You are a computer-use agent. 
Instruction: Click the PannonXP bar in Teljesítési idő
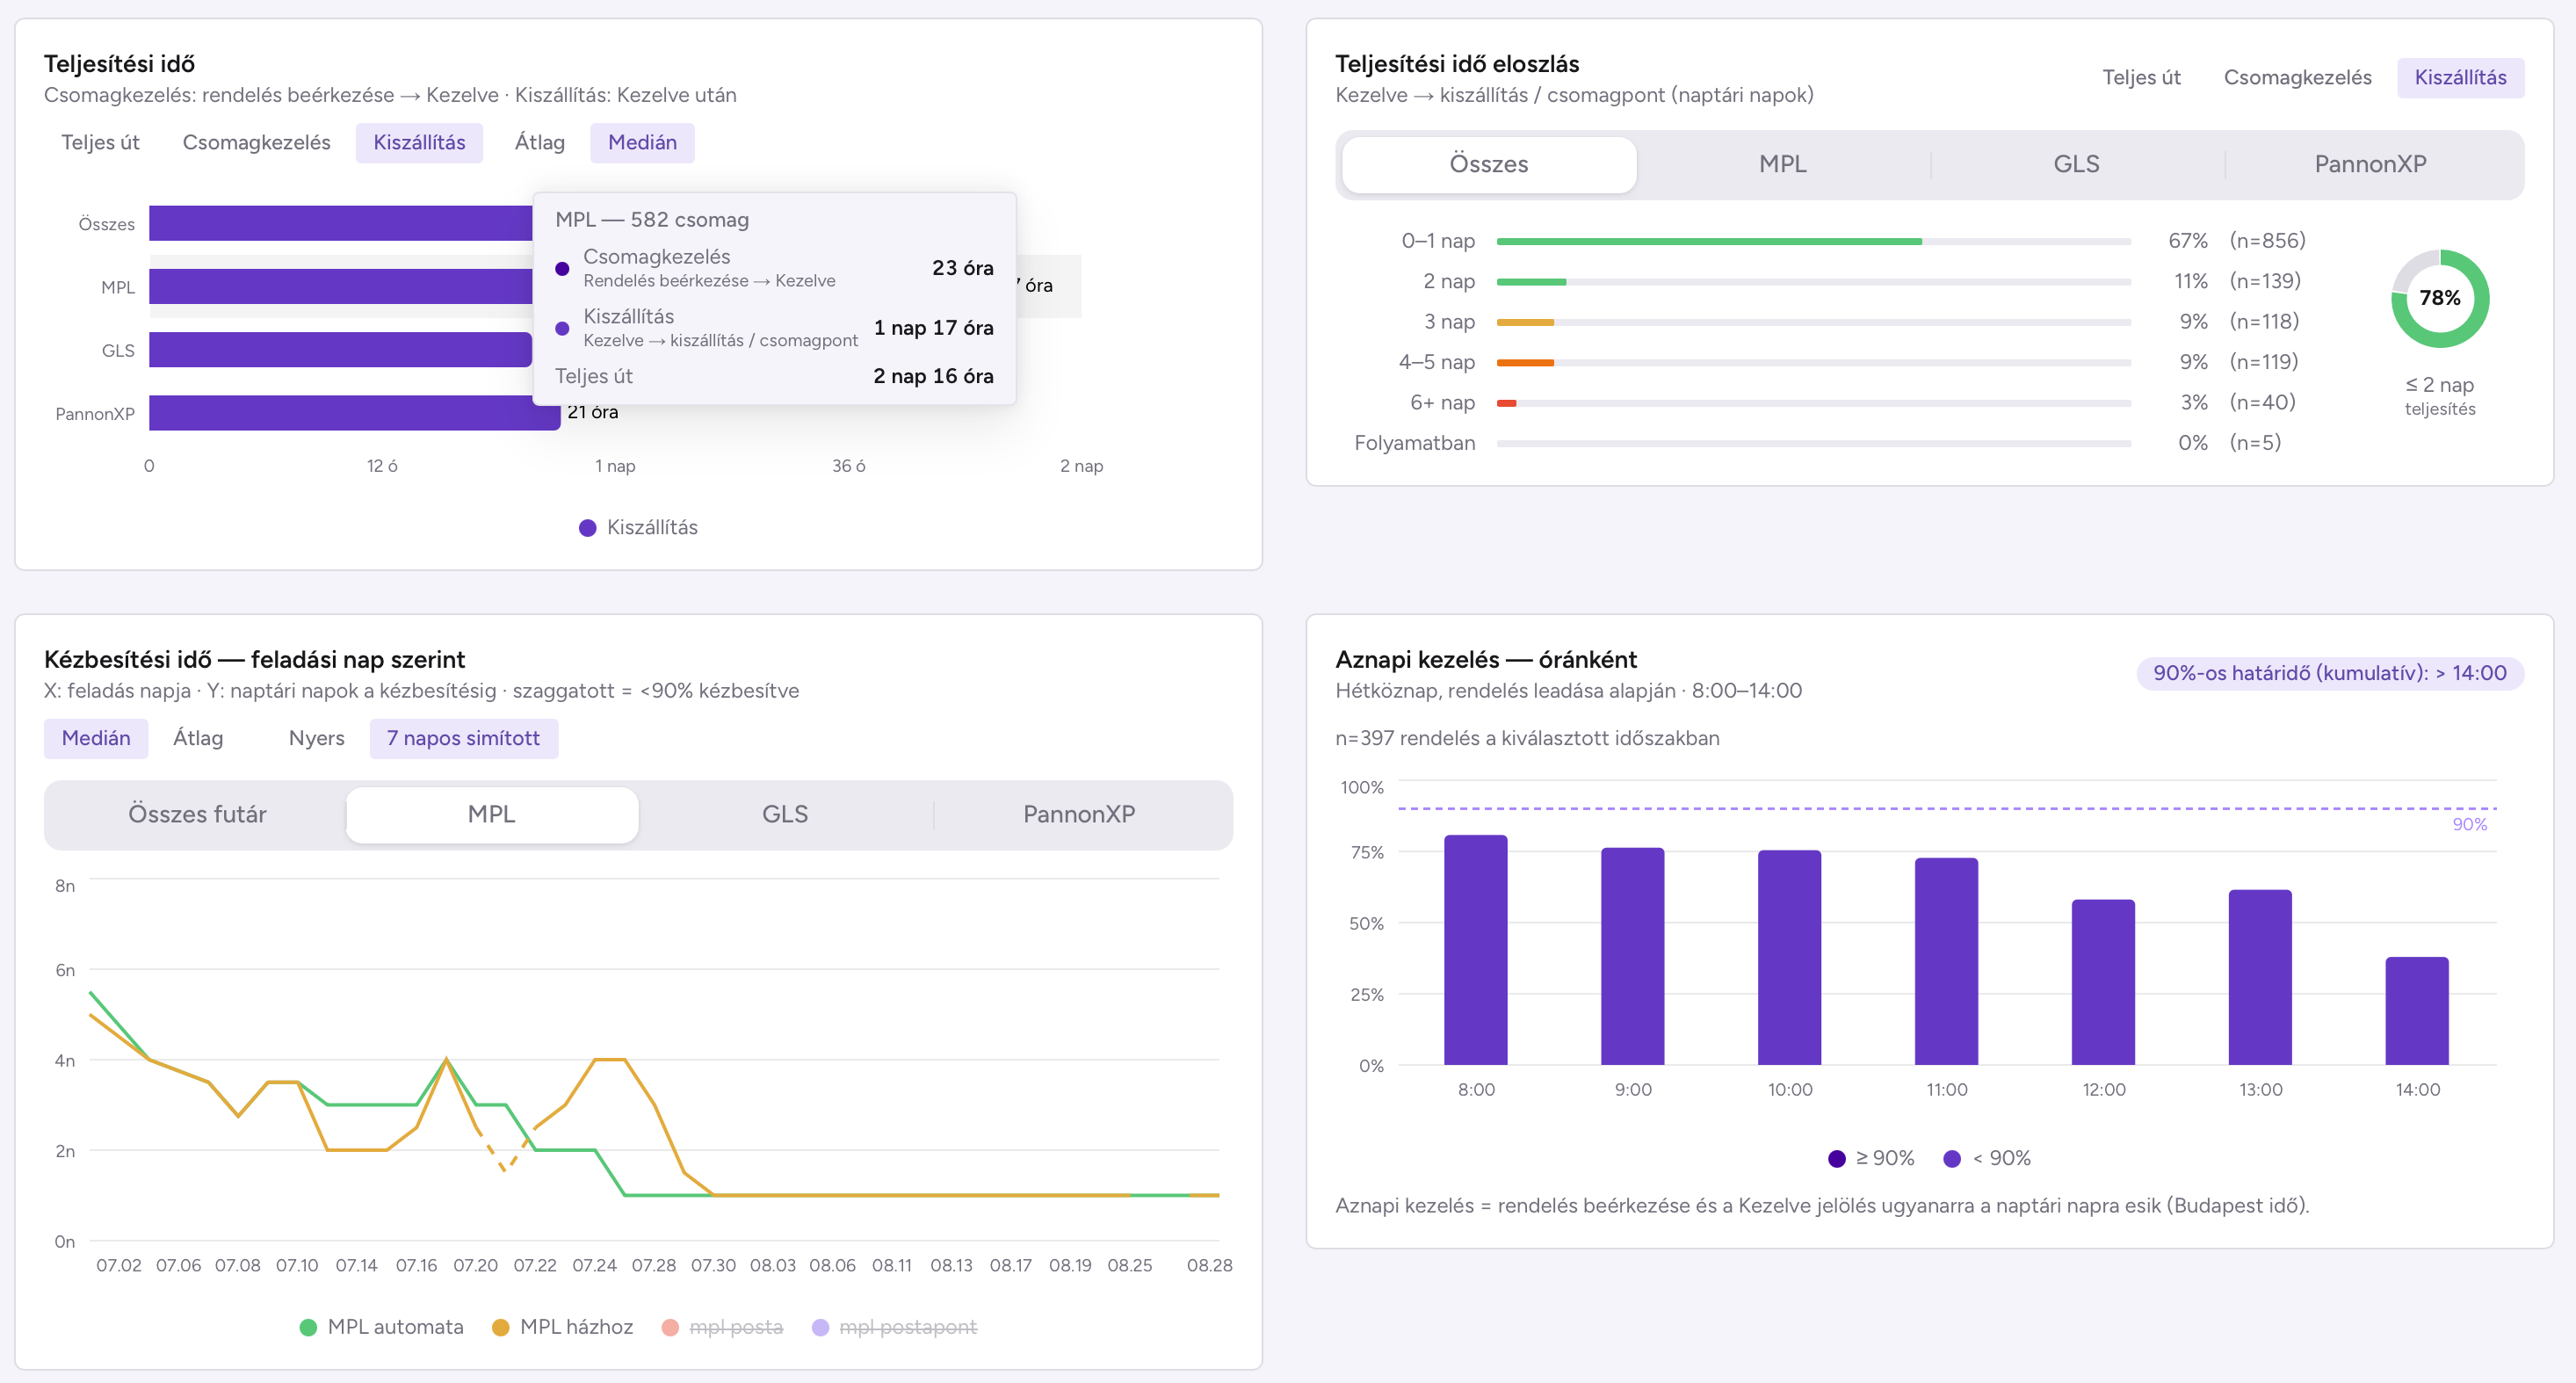click(x=355, y=413)
